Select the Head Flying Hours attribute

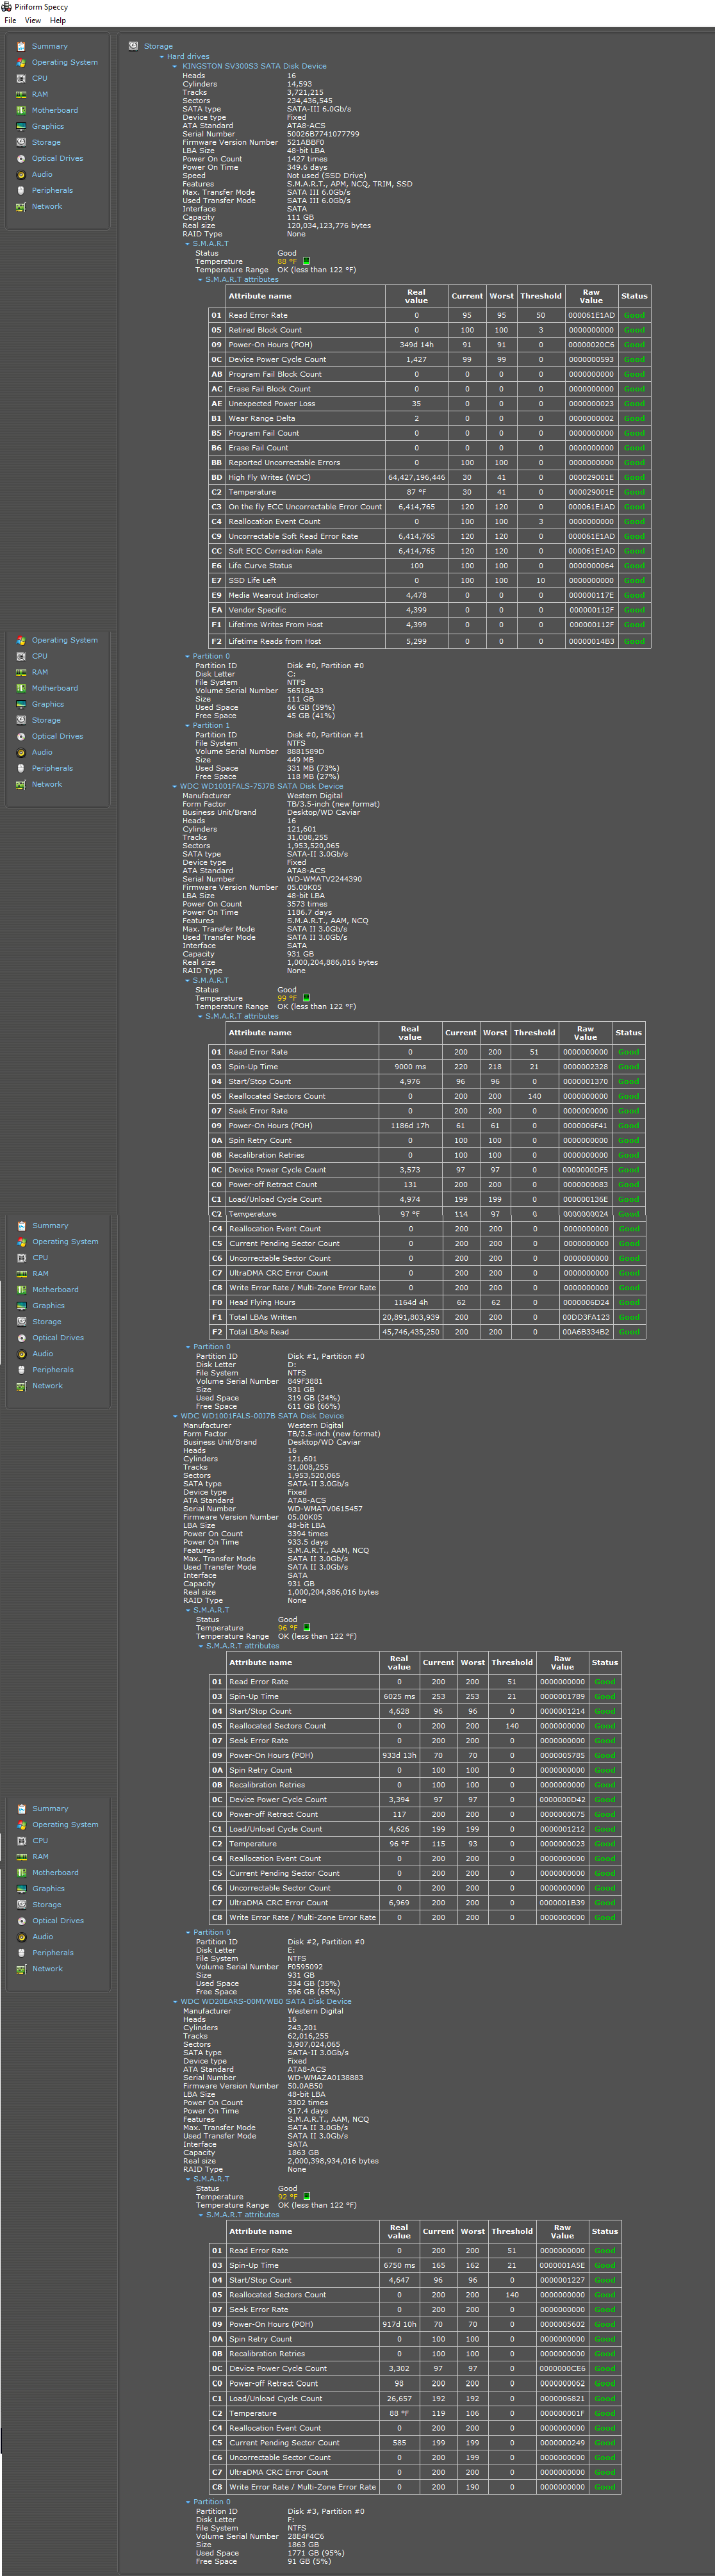(x=426, y=1302)
